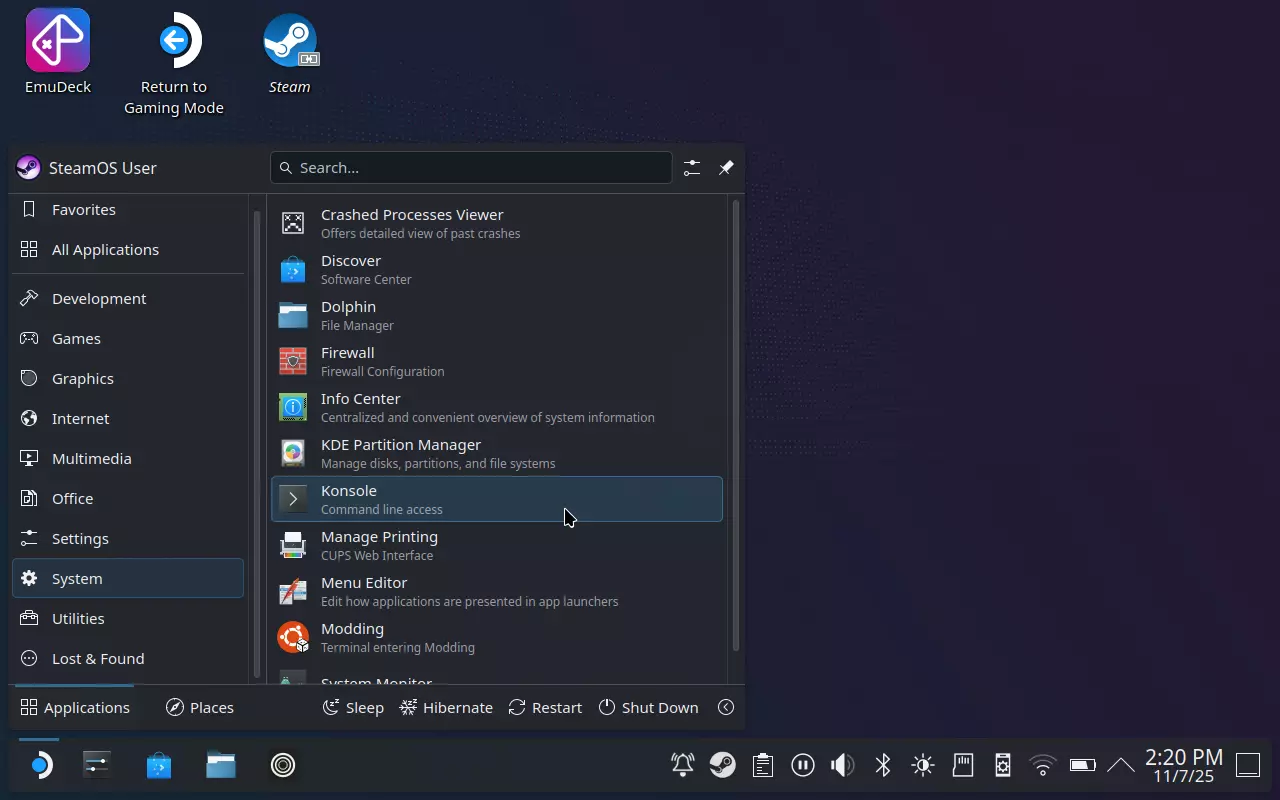Select the Office category
The height and width of the screenshot is (800, 1280).
click(128, 499)
